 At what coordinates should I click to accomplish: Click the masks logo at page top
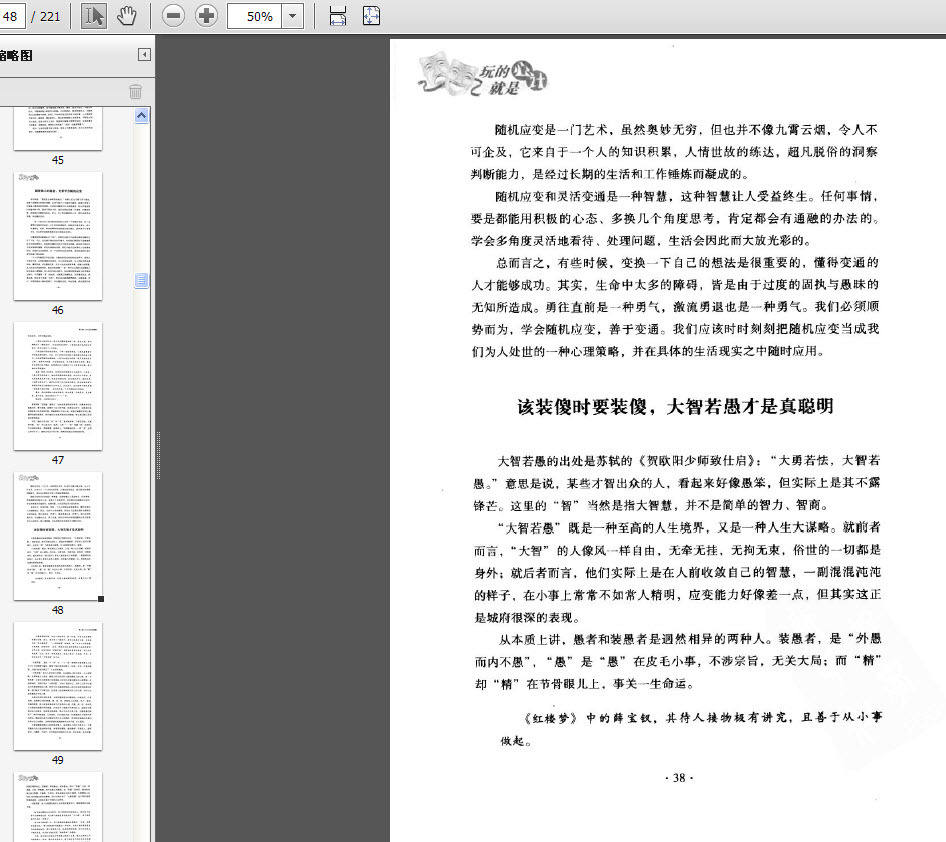(481, 76)
